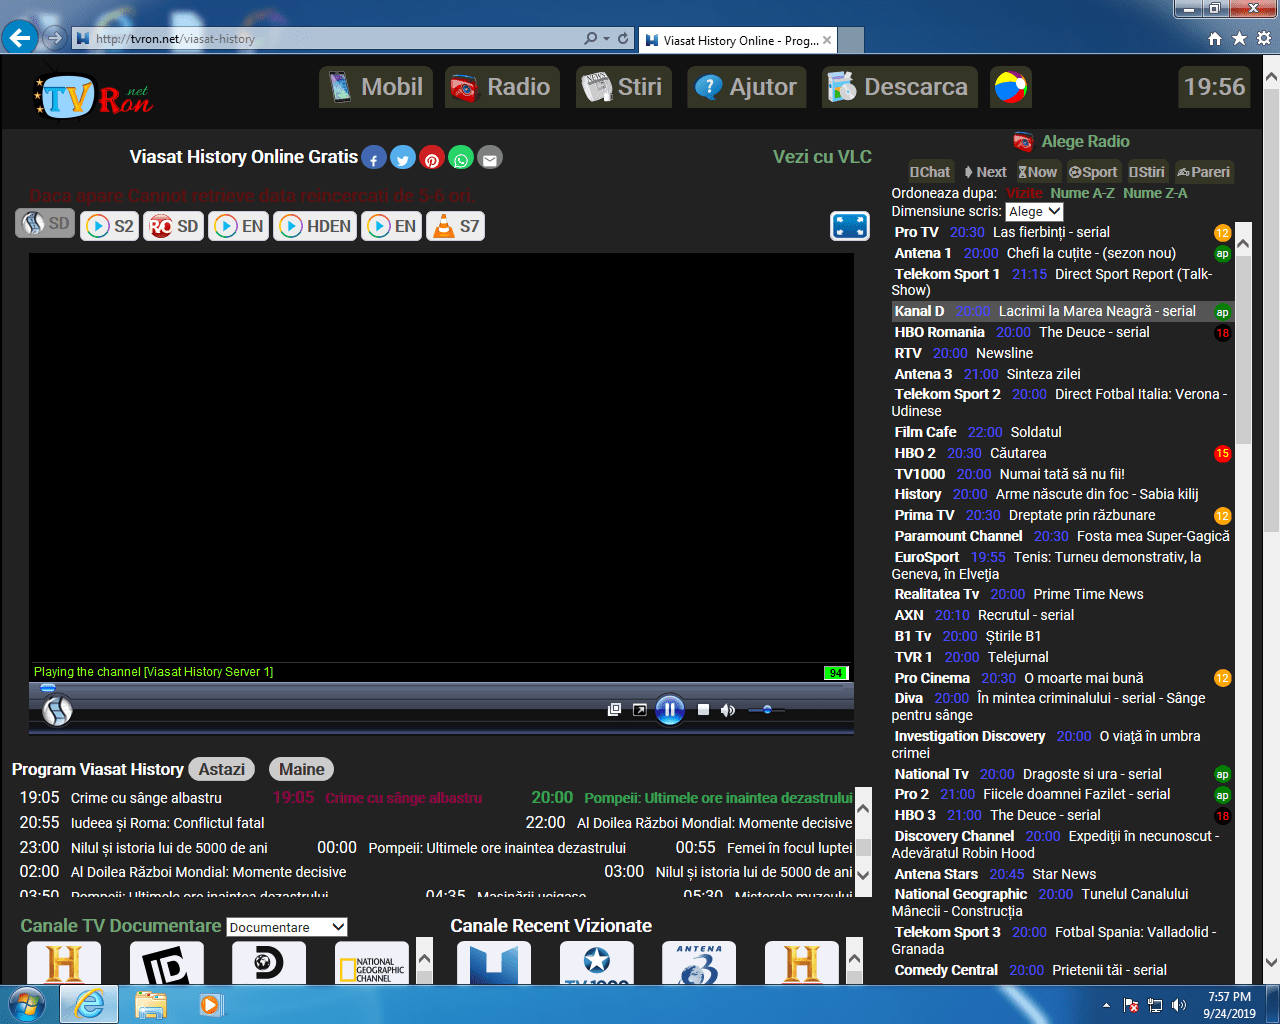This screenshot has height=1024, width=1280.
Task: Mute the player volume
Action: (728, 710)
